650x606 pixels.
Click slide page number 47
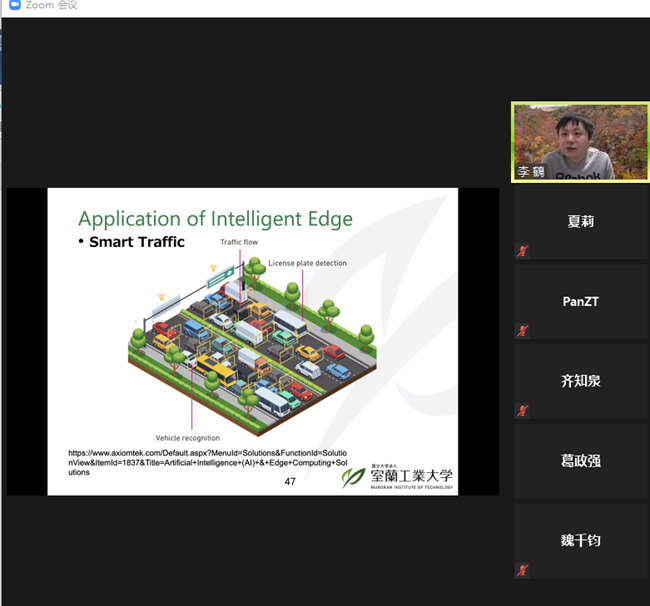point(290,481)
